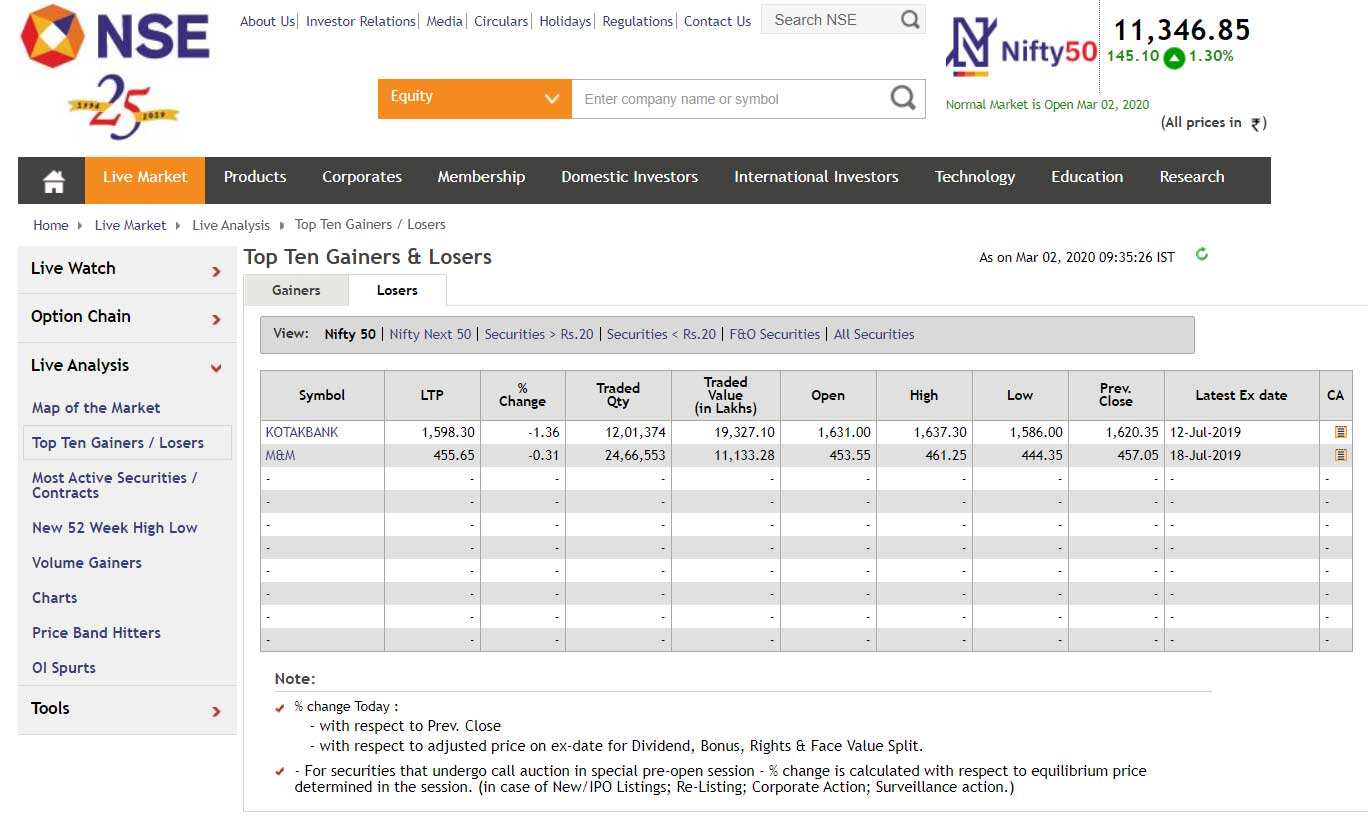1368x817 pixels.
Task: Expand the Option Chain sidebar section
Action: point(127,317)
